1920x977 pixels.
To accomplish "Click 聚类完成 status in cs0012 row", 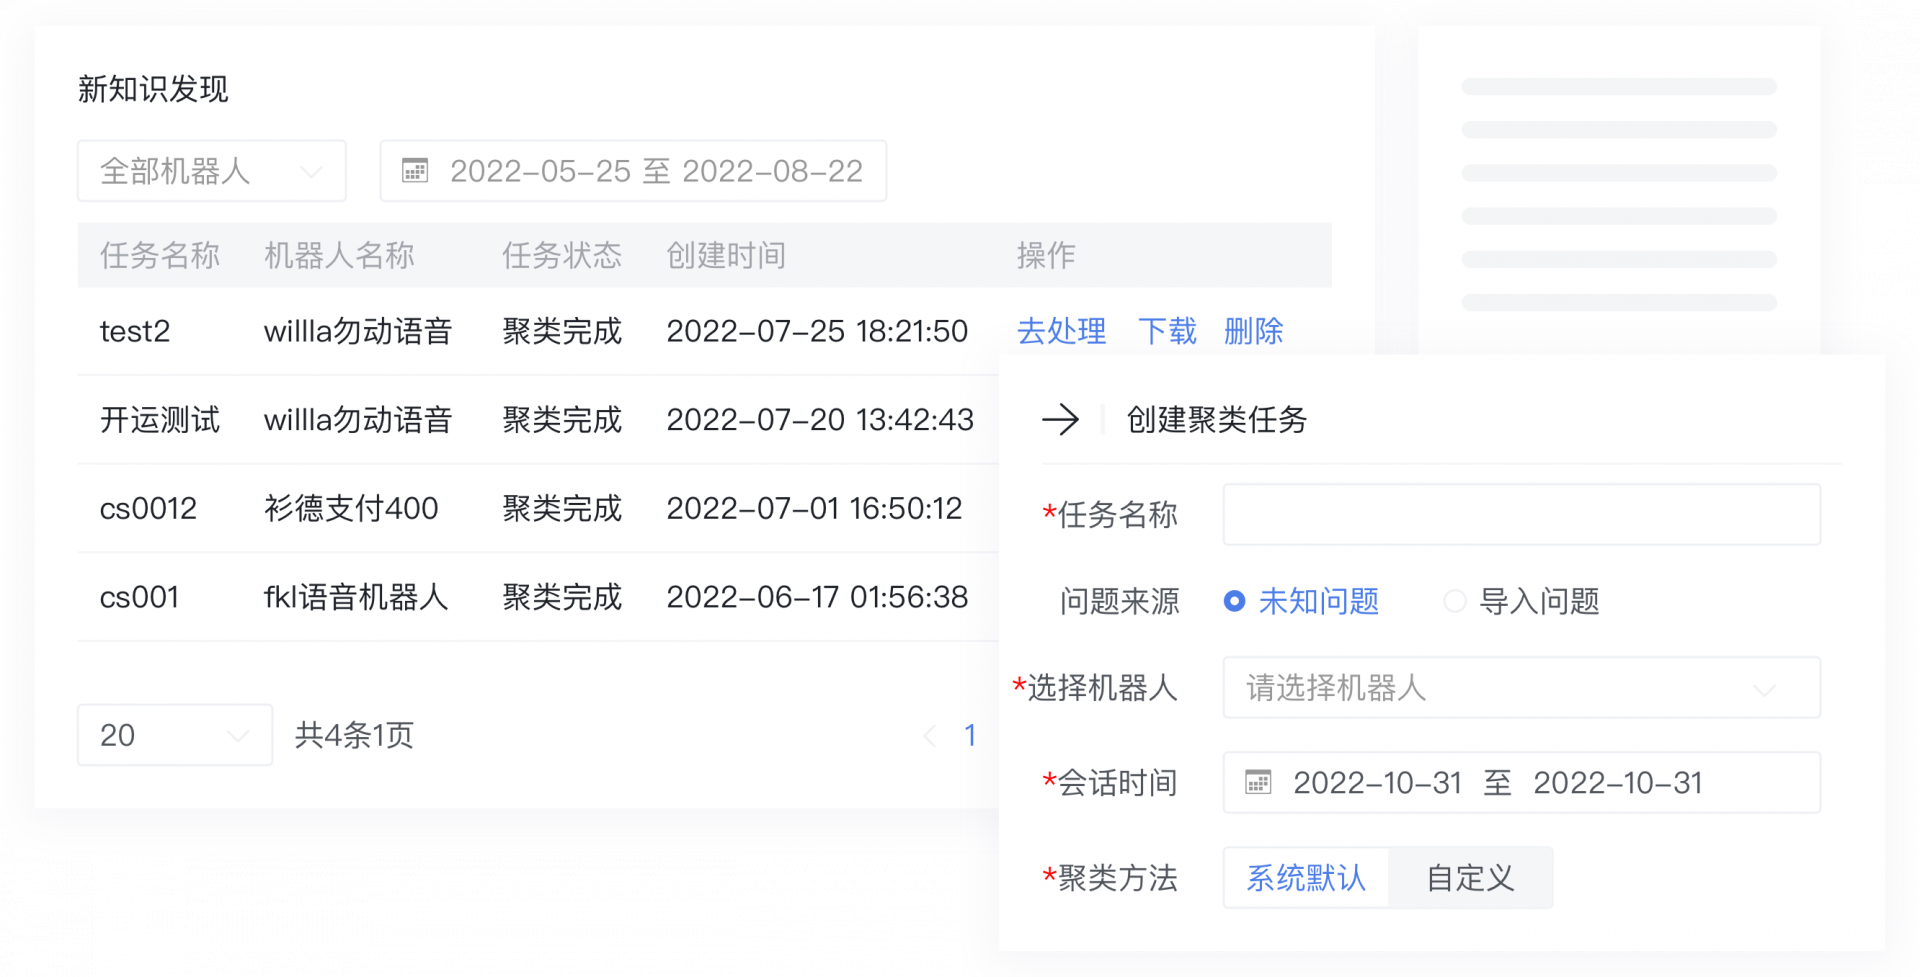I will pos(562,509).
